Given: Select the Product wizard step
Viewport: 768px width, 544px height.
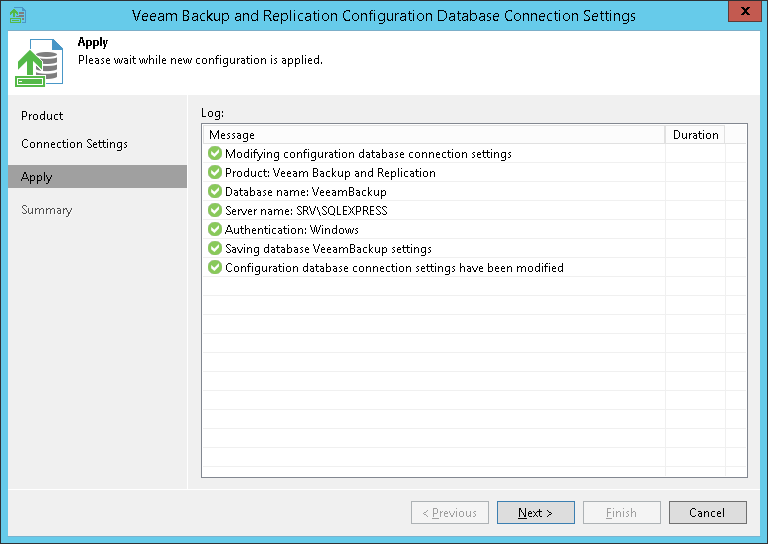Looking at the screenshot, I should pyautogui.click(x=42, y=116).
